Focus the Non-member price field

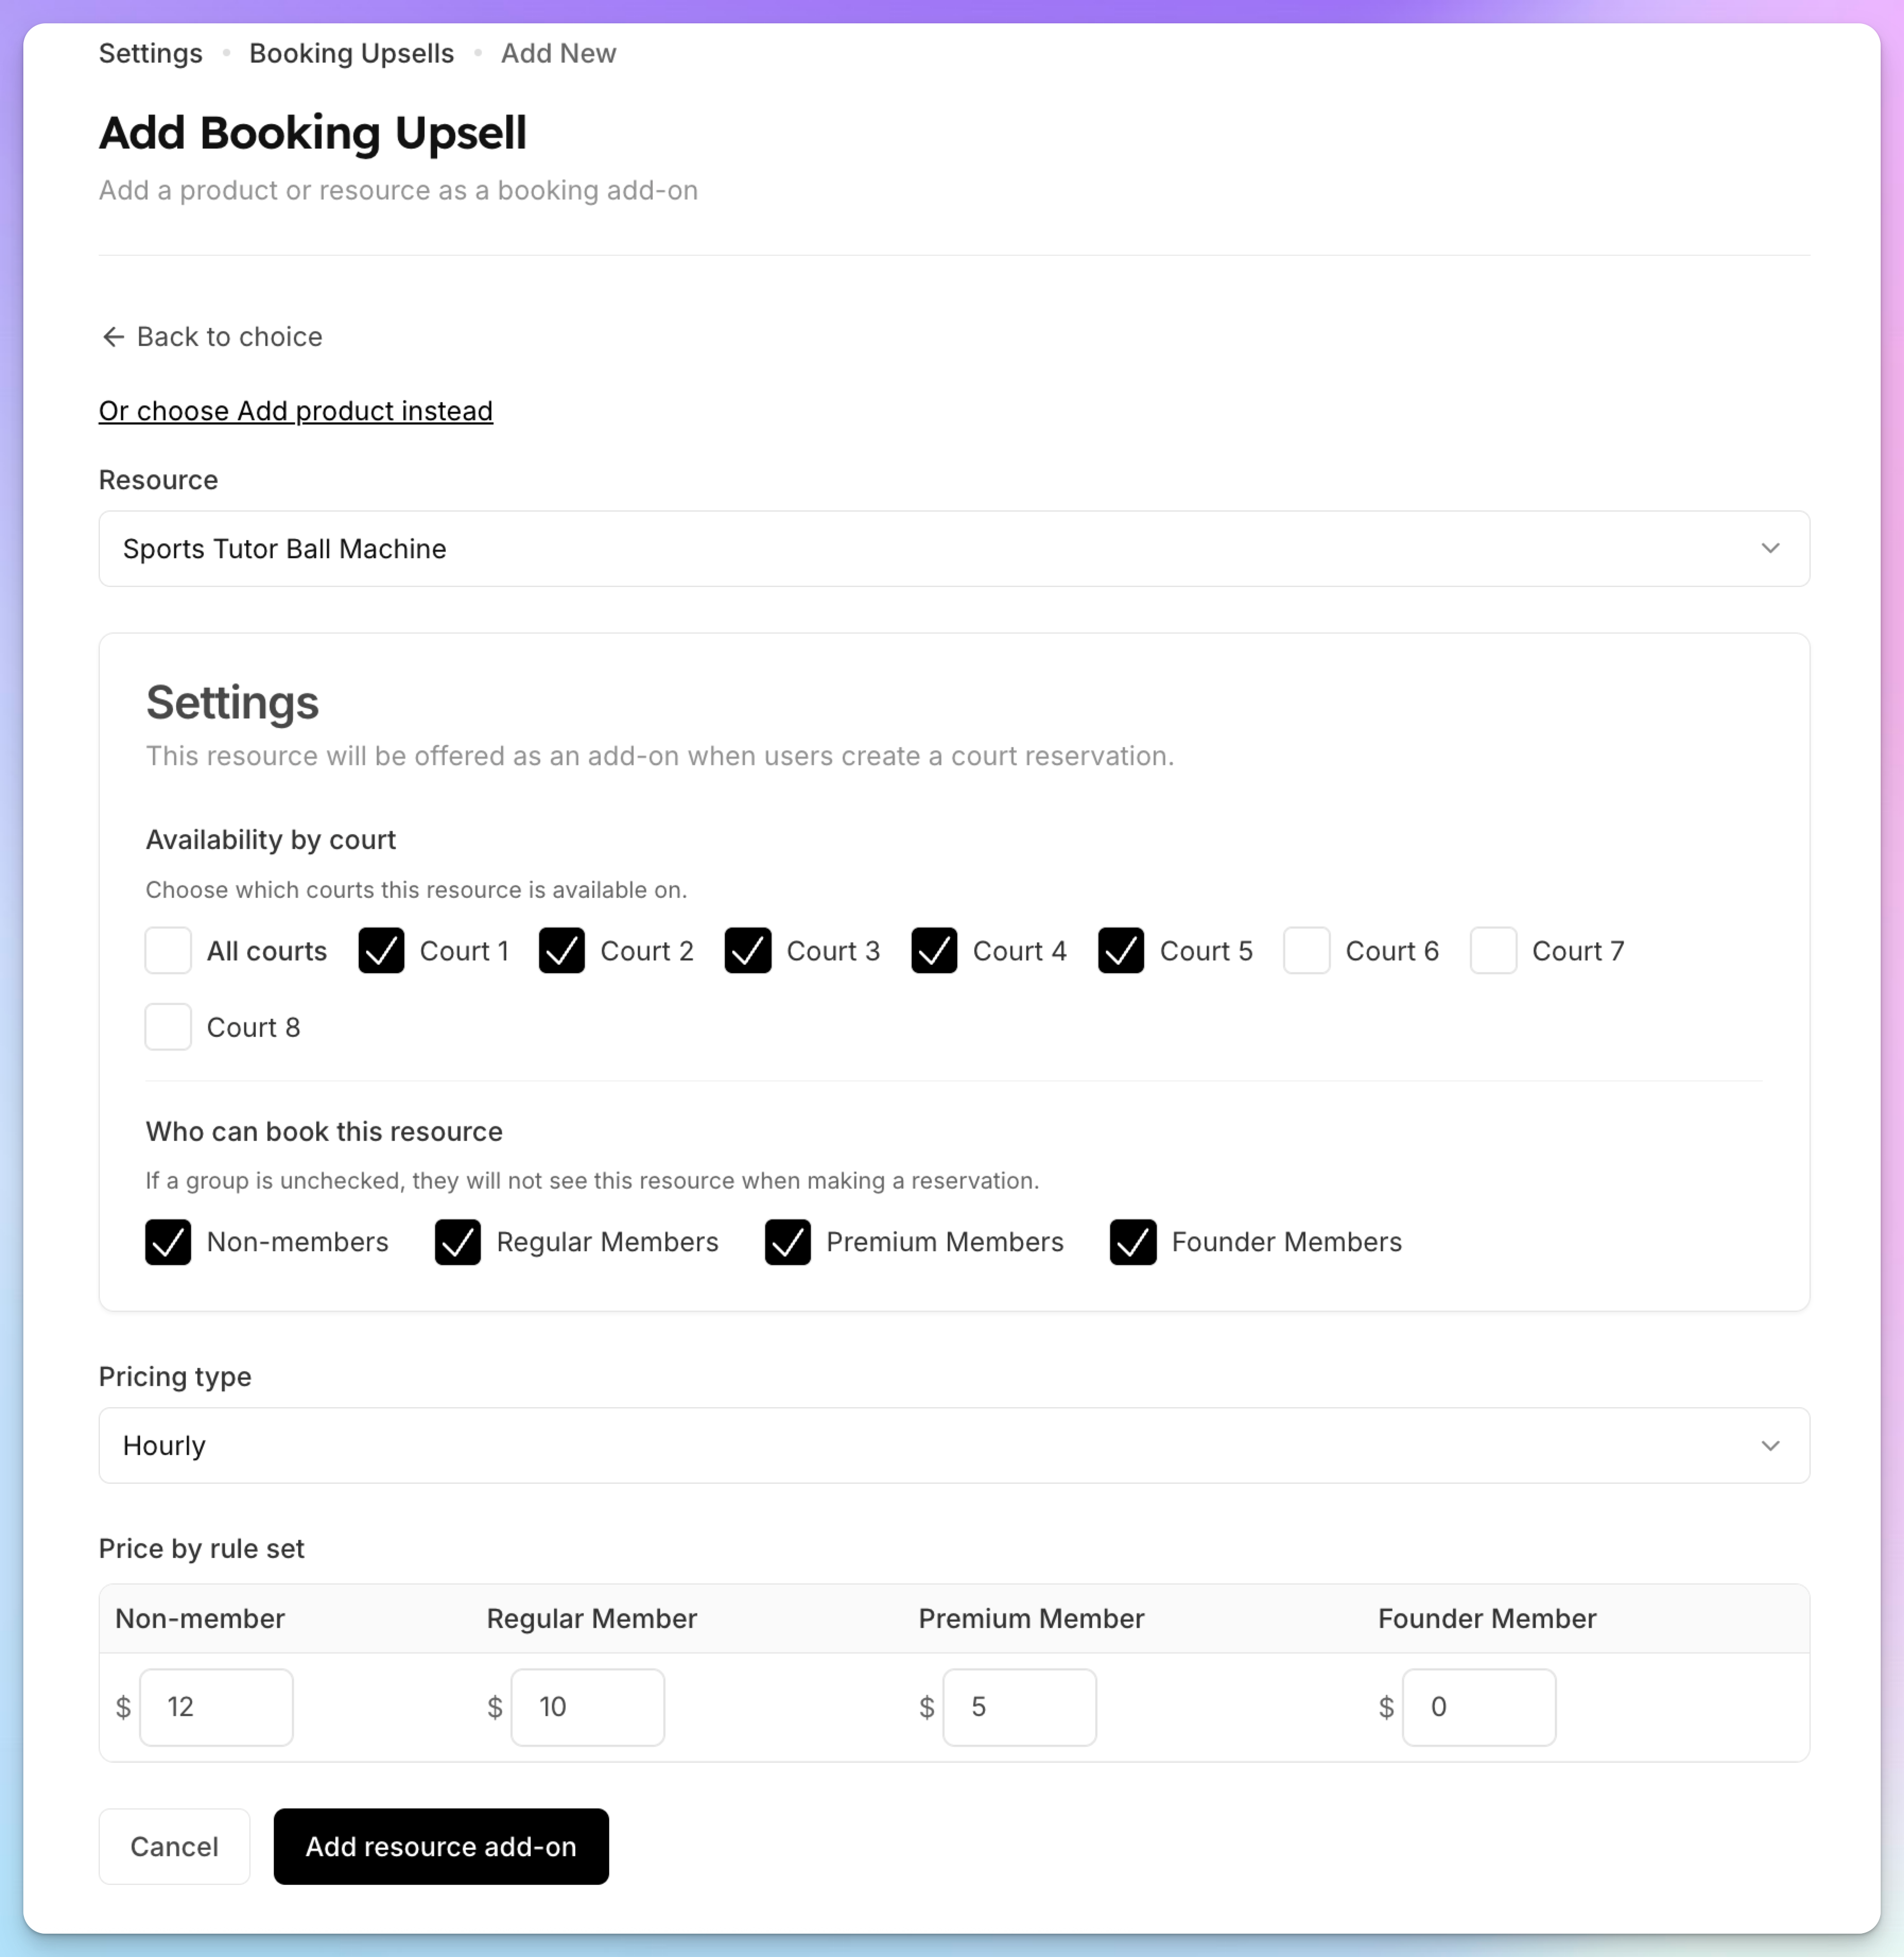[216, 1707]
